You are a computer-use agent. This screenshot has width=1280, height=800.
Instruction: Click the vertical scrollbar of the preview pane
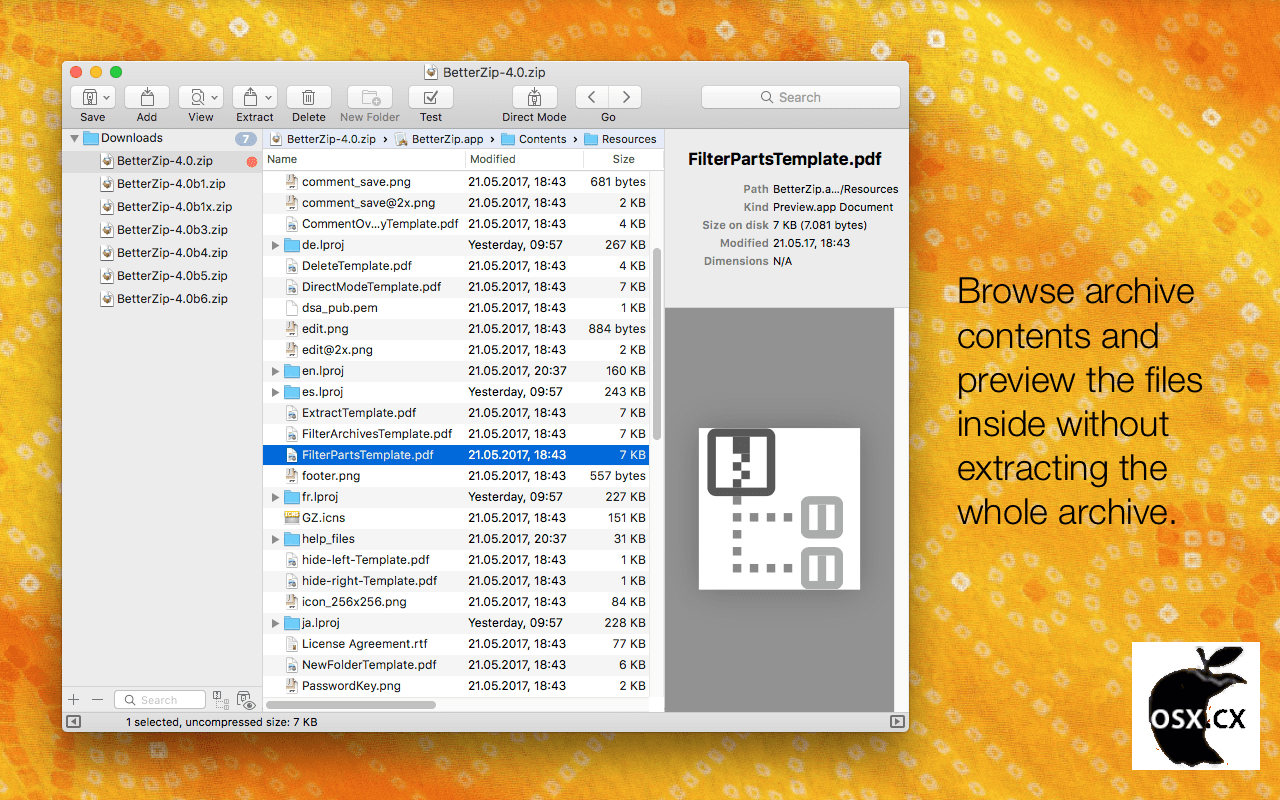[x=900, y=510]
